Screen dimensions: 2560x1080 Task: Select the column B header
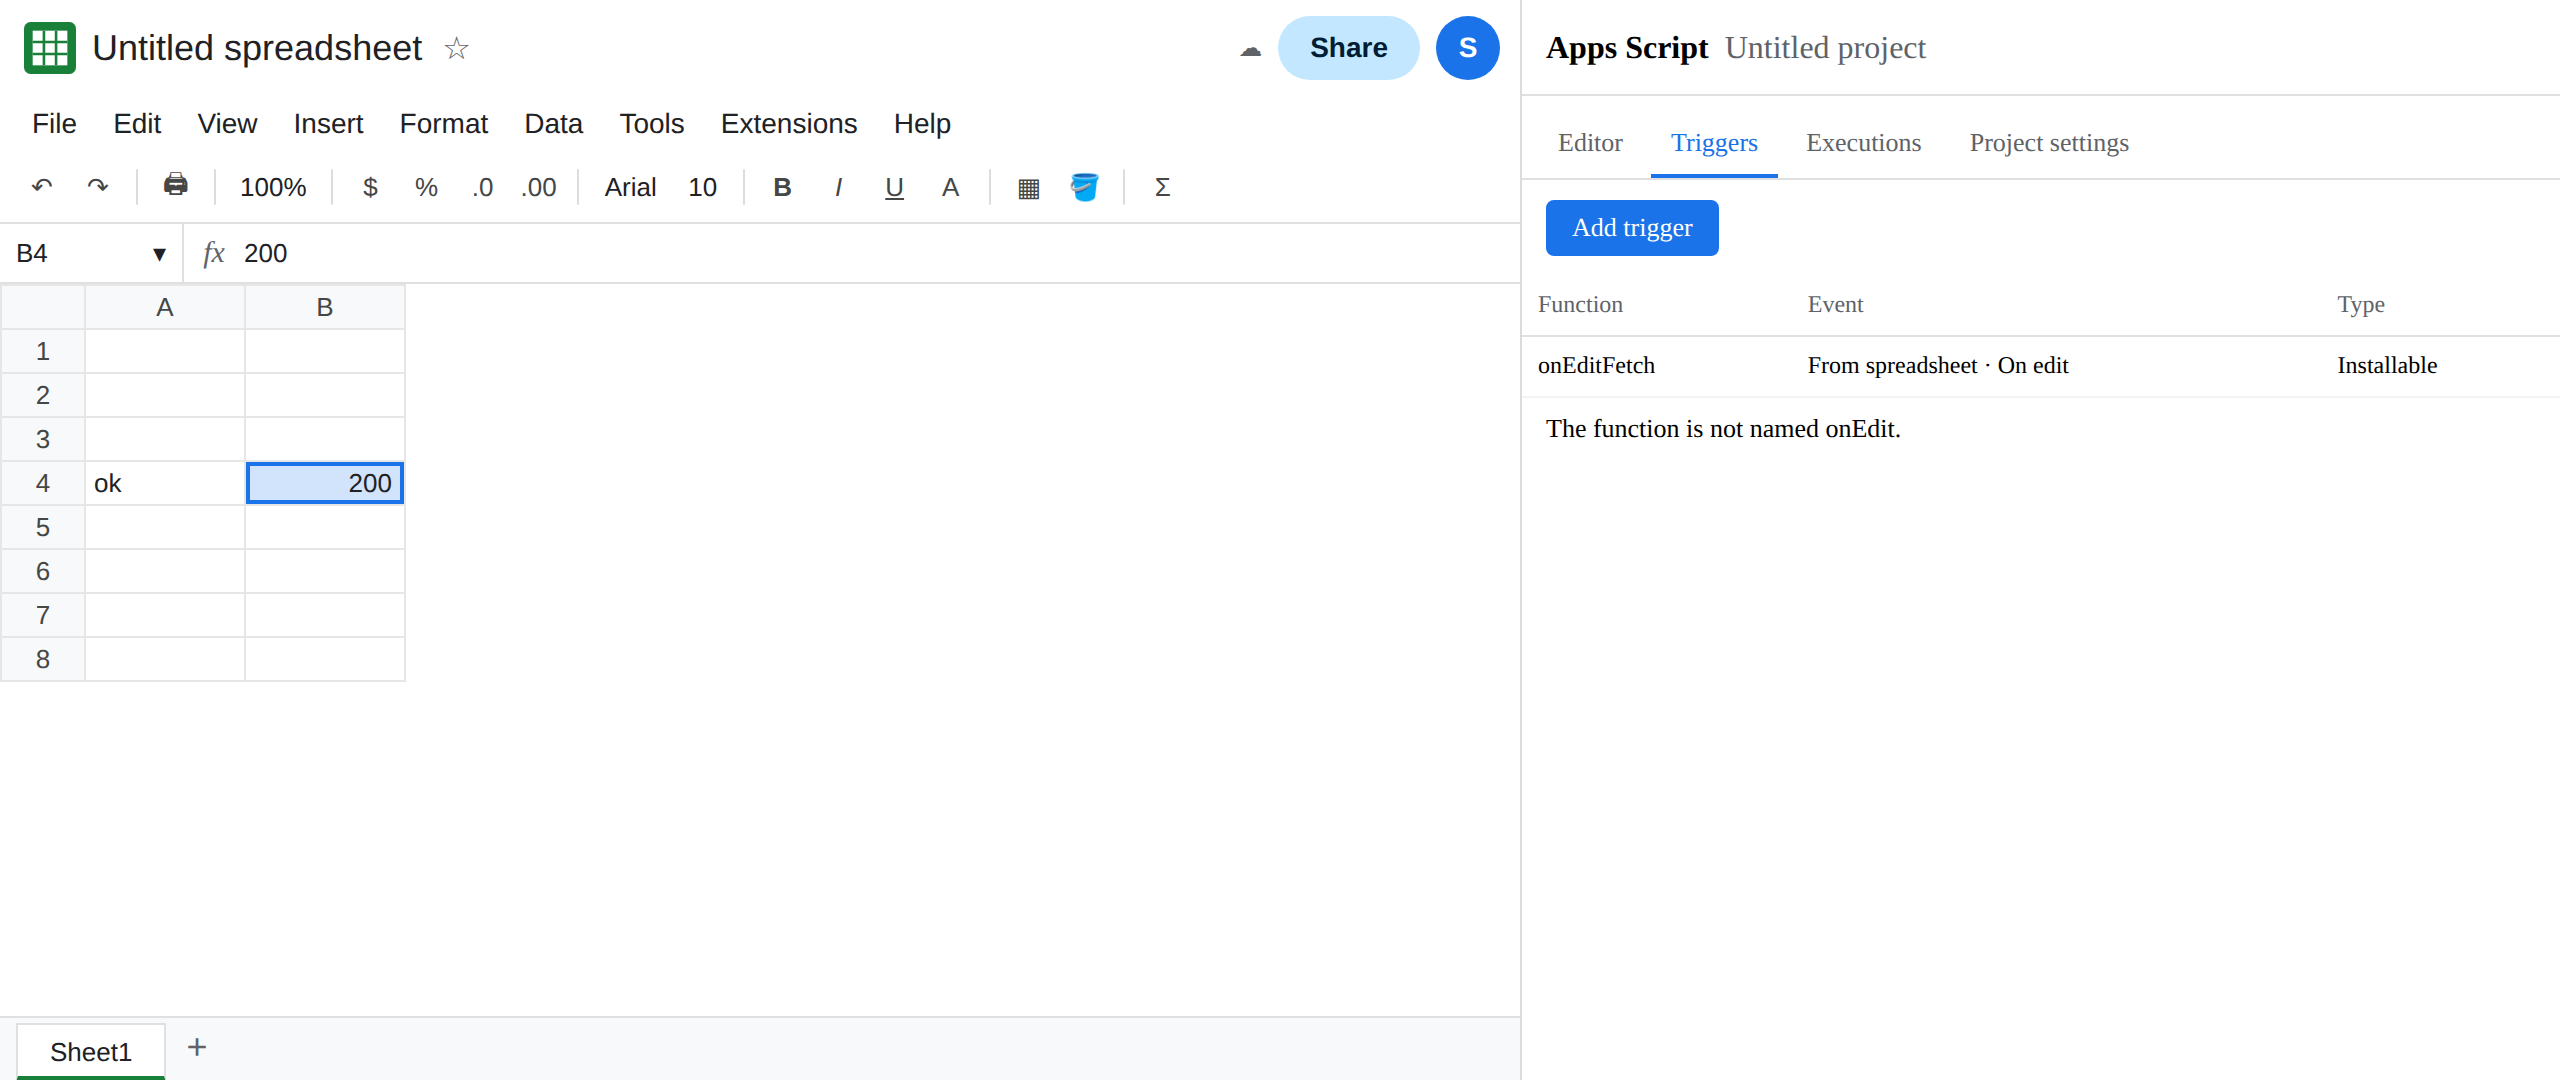(325, 307)
